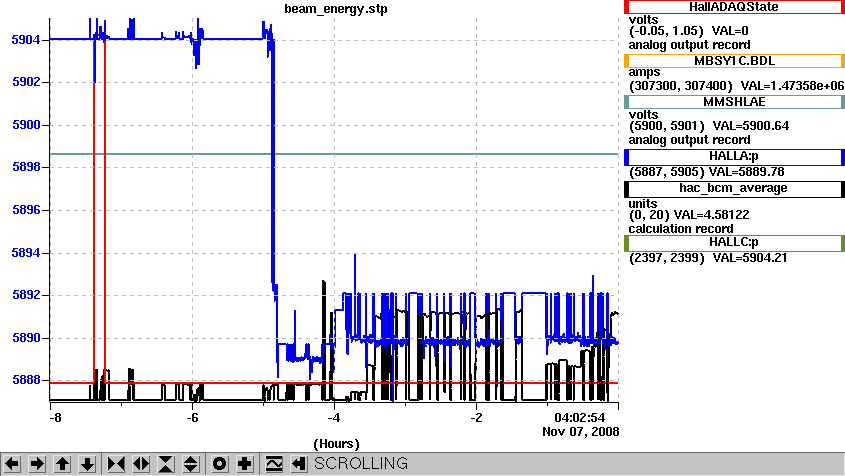Pan the graph right with the right arrow
The height and width of the screenshot is (476, 845).
point(37,464)
